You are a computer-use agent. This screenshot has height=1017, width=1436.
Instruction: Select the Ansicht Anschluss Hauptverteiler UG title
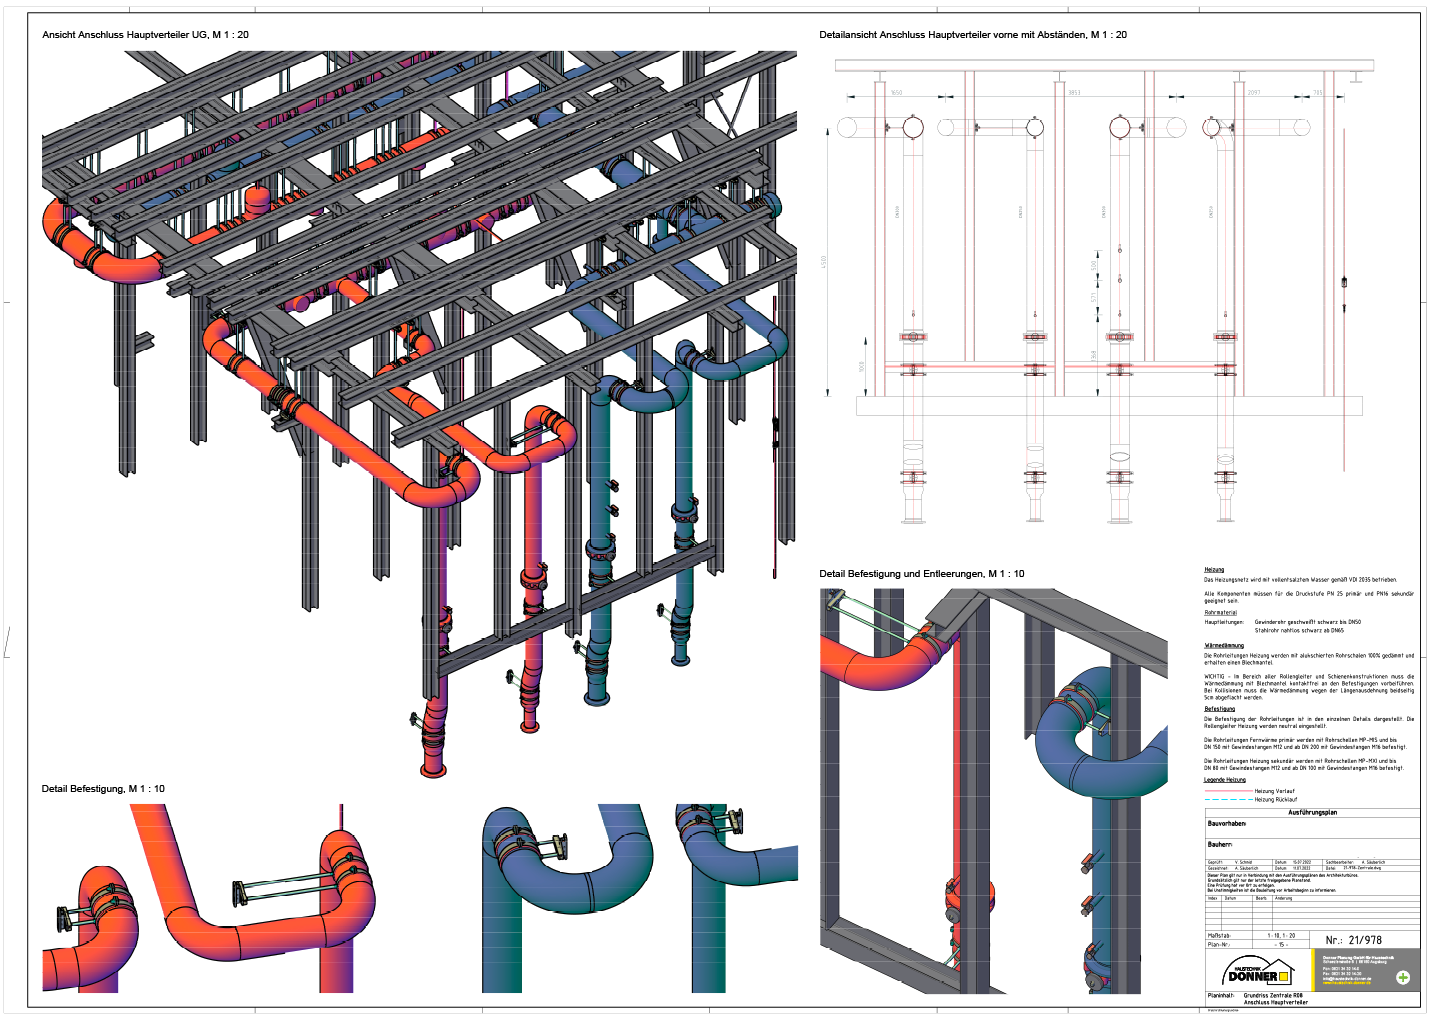145,35
